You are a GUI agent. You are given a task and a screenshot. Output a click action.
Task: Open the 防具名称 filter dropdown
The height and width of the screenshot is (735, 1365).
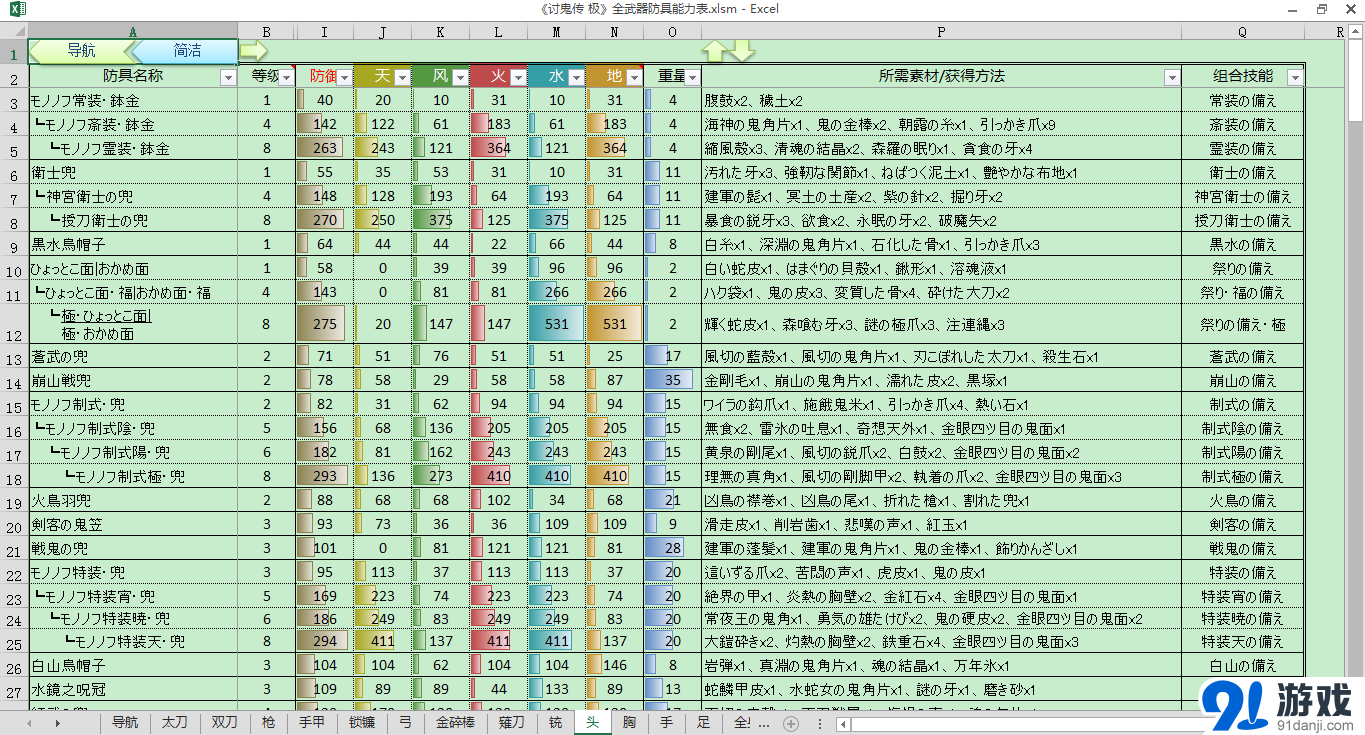click(x=226, y=77)
